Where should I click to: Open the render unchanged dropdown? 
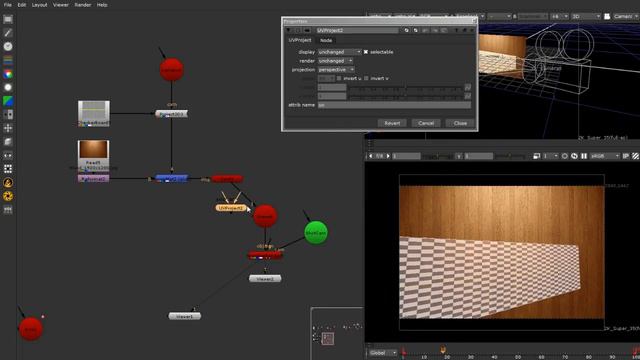[335, 61]
